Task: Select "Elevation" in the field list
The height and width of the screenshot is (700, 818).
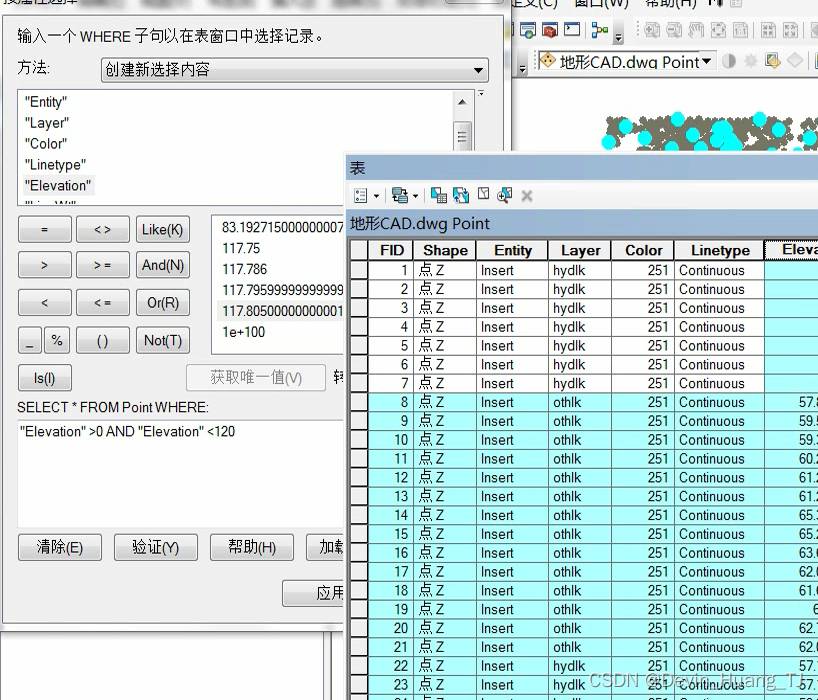Action: tap(58, 186)
